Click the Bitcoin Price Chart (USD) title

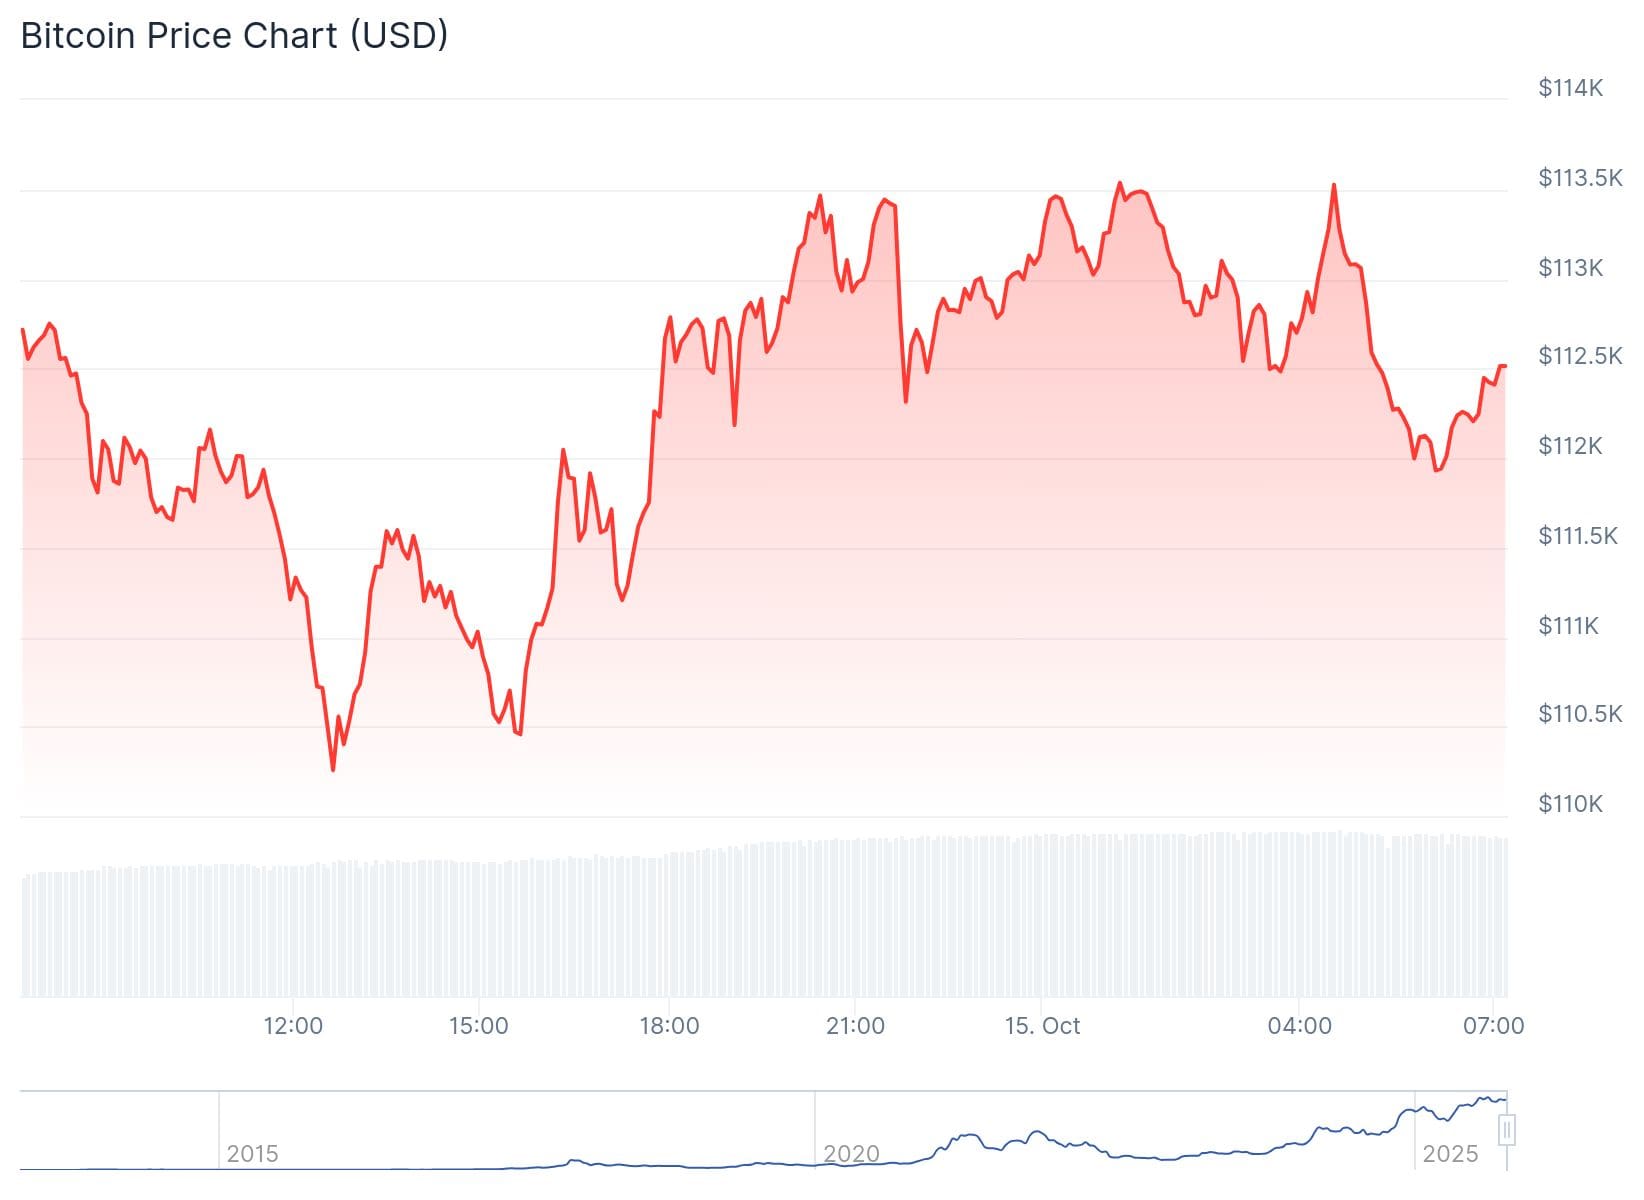tap(234, 36)
